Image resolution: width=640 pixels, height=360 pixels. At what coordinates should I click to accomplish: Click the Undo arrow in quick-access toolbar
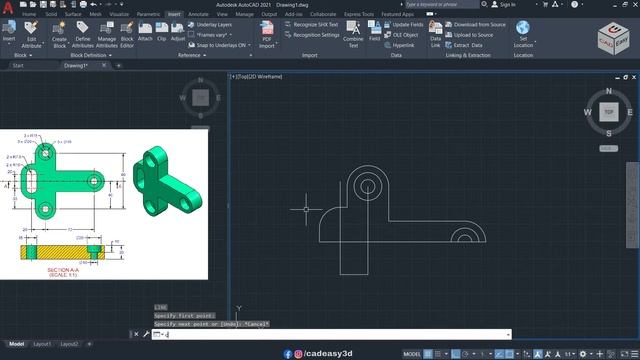(x=93, y=4)
